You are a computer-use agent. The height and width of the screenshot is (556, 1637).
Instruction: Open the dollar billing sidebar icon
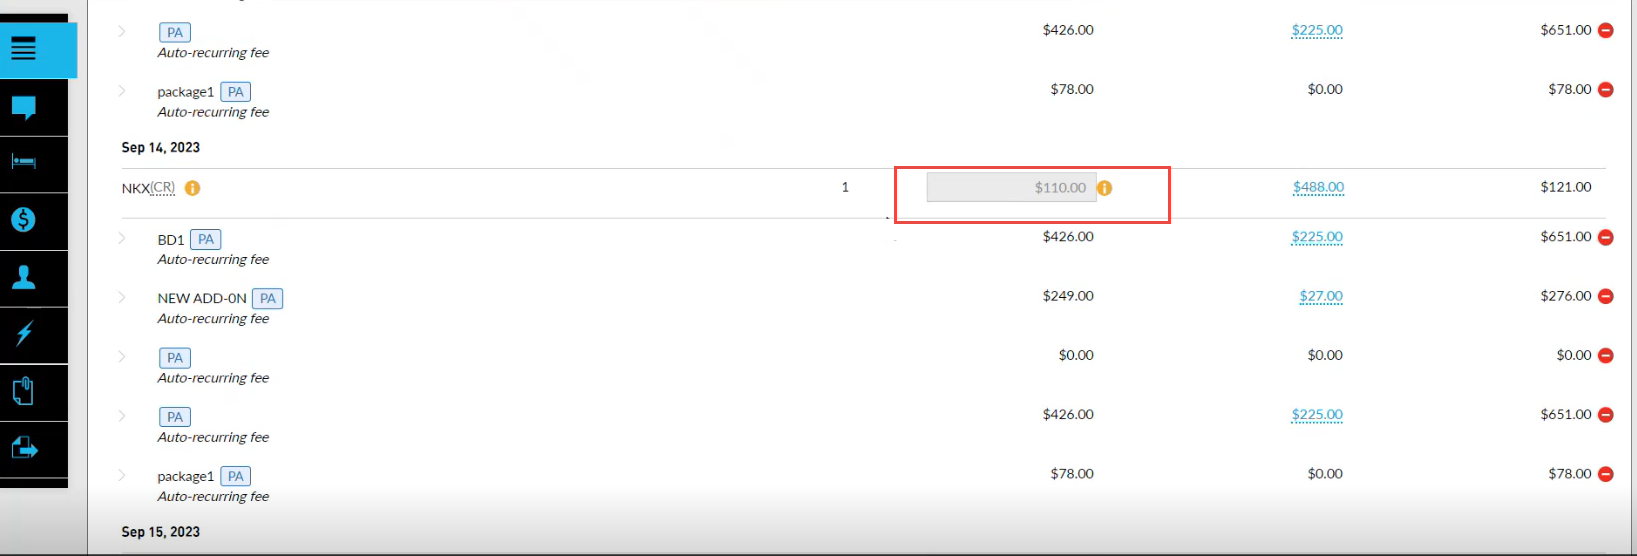(x=24, y=220)
